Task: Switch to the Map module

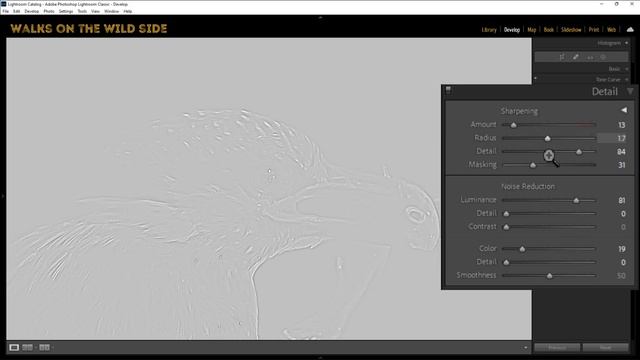Action: click(x=531, y=30)
